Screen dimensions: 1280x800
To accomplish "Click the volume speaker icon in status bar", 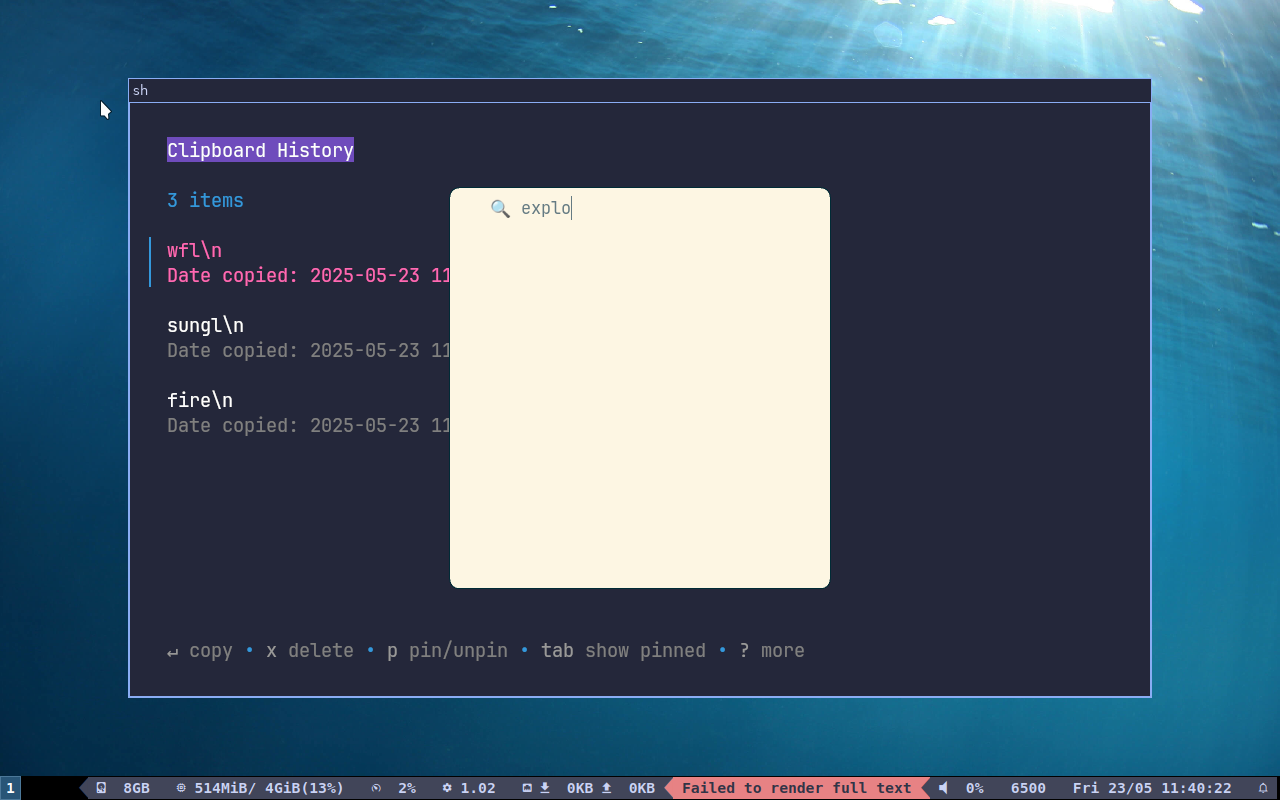I will coord(943,788).
